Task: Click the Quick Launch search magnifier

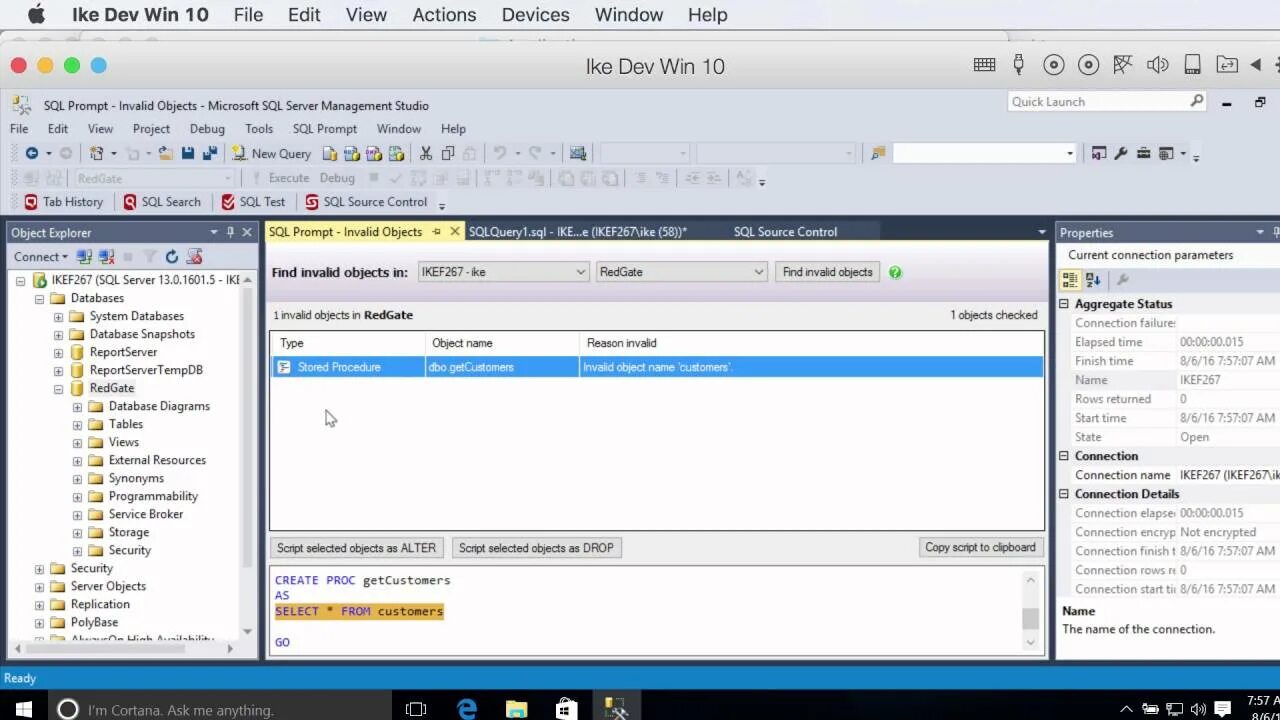Action: tap(1196, 101)
